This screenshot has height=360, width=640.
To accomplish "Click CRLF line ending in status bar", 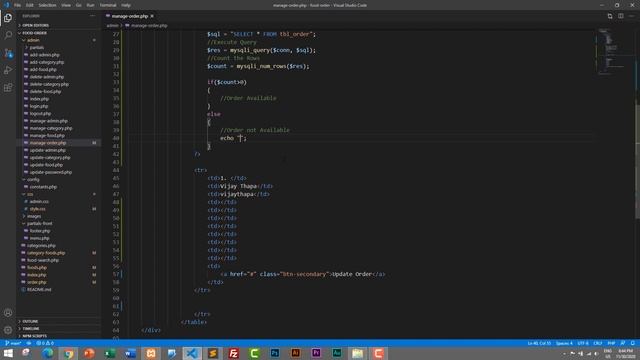I will 598,343.
